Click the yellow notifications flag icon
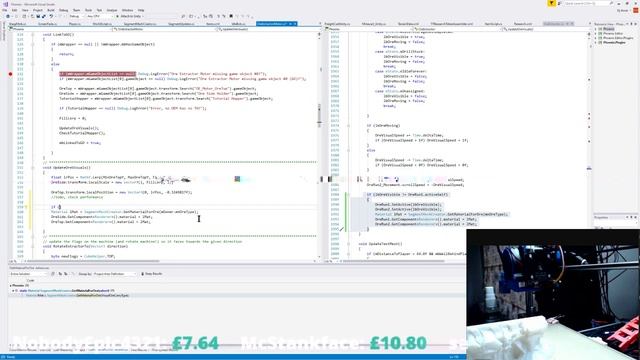 pyautogui.click(x=551, y=3)
